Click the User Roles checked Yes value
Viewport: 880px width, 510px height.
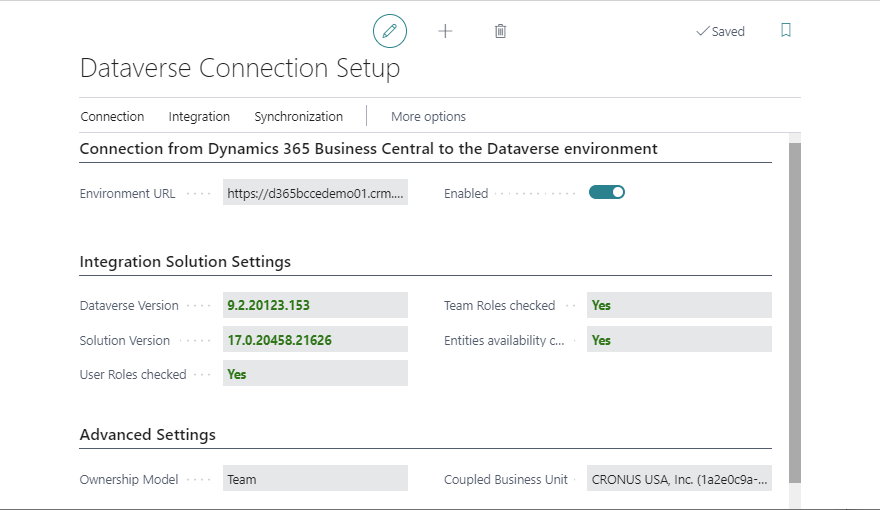pyautogui.click(x=315, y=374)
